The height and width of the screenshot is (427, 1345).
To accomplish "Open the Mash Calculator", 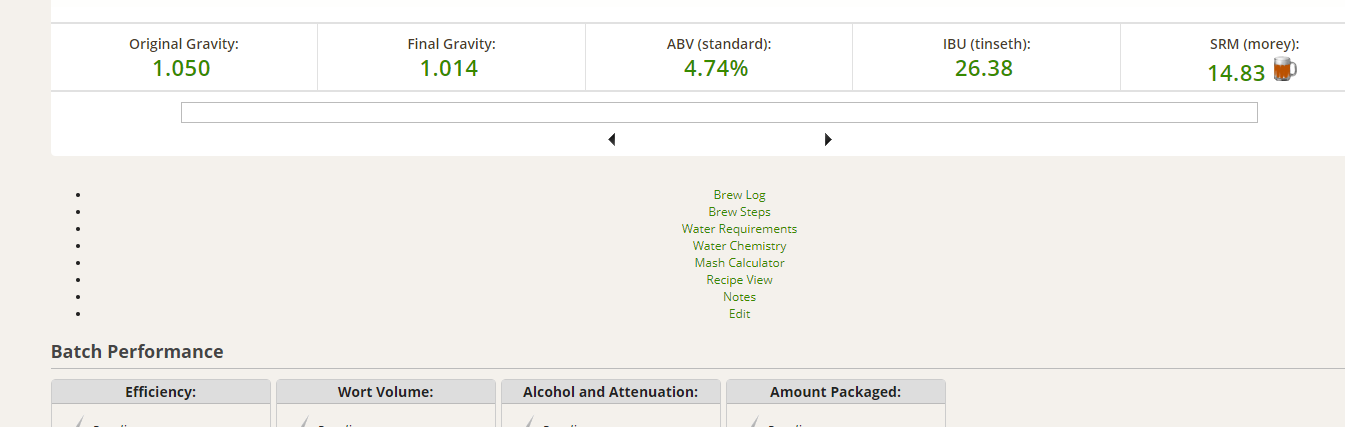I will (739, 263).
